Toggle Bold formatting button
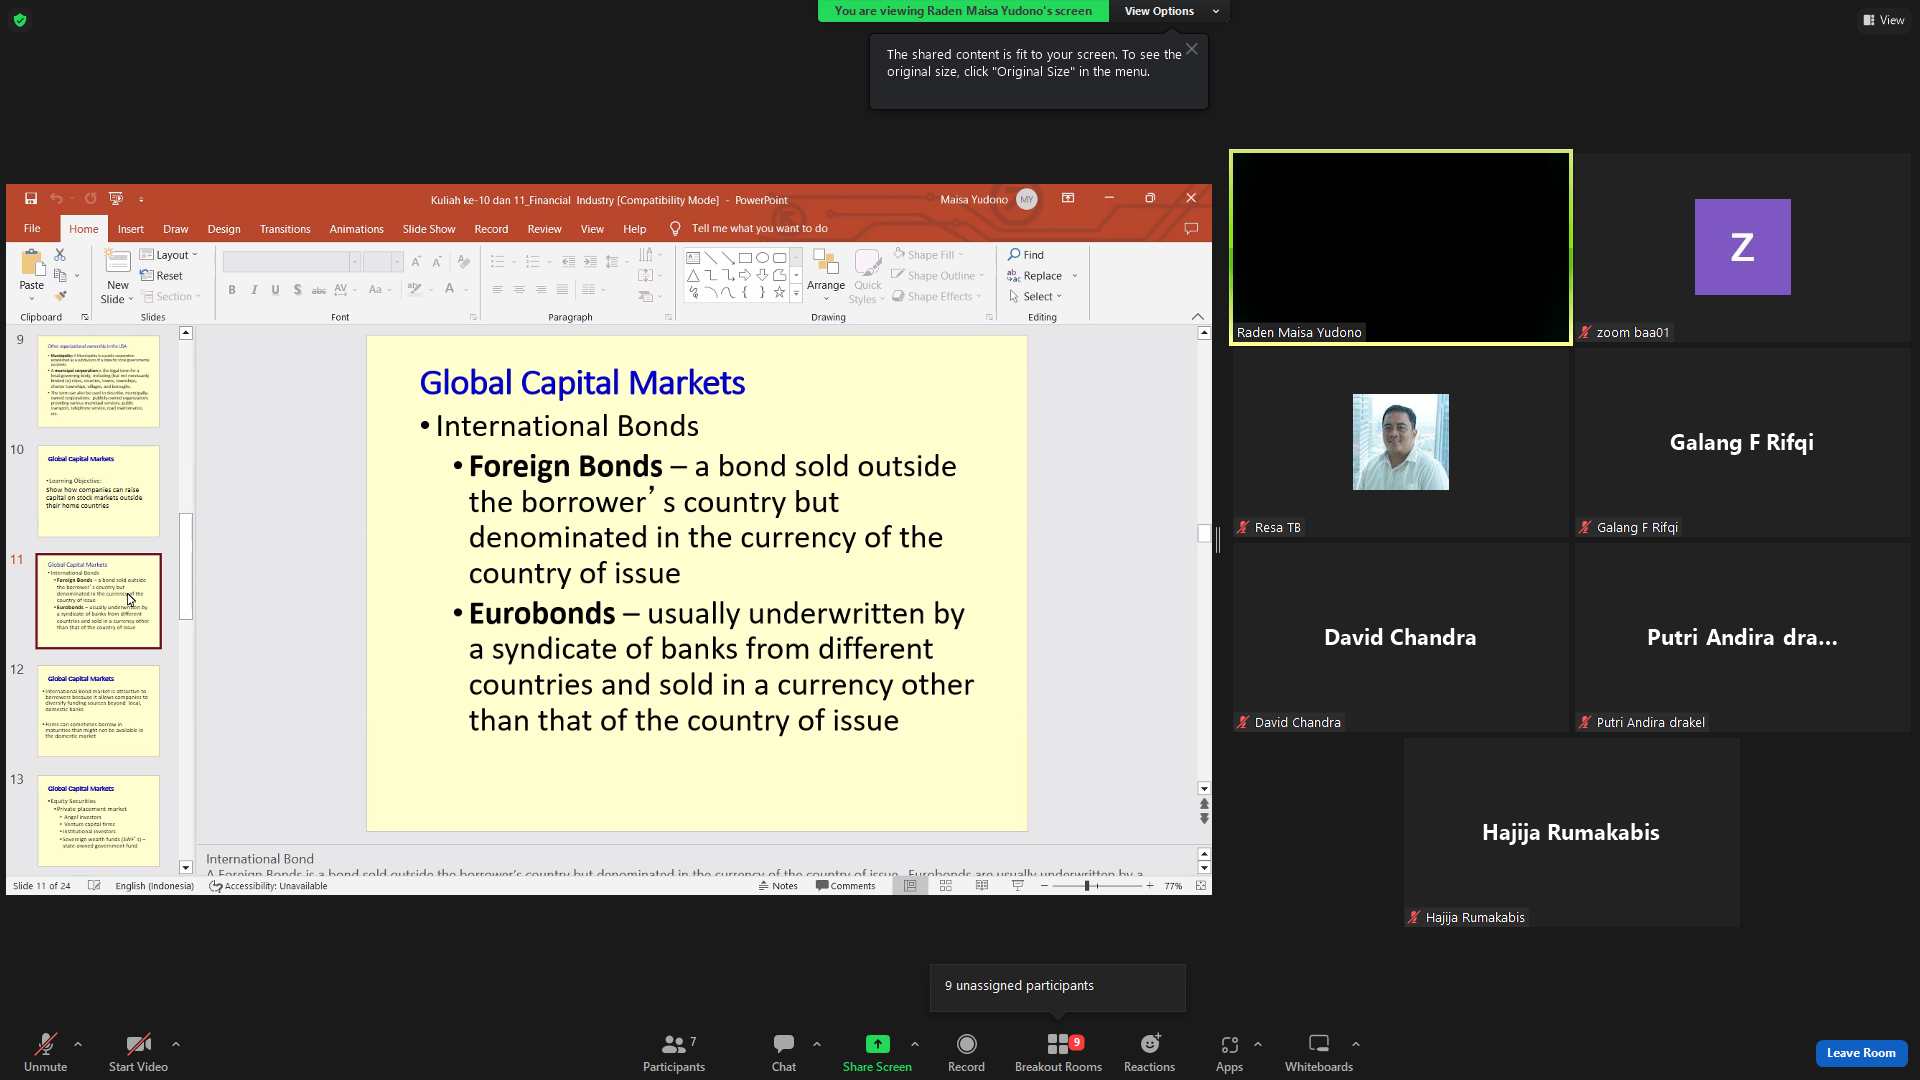This screenshot has width=1920, height=1080. pos(232,290)
